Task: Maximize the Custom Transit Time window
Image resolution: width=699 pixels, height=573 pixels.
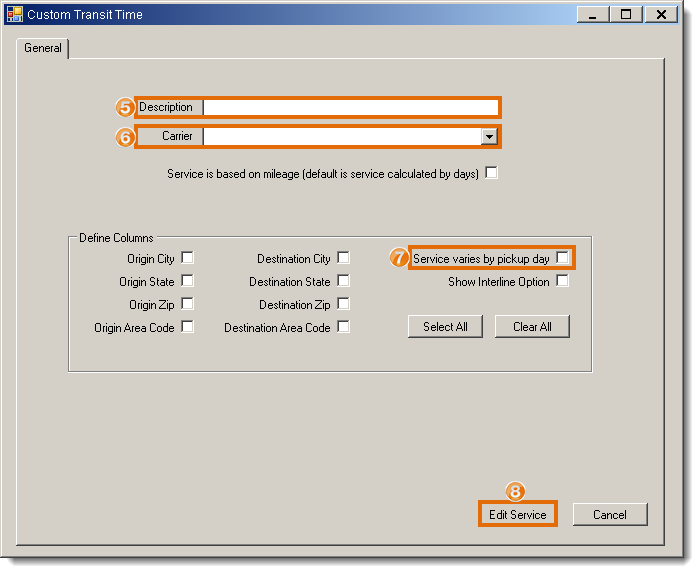Action: pyautogui.click(x=626, y=15)
